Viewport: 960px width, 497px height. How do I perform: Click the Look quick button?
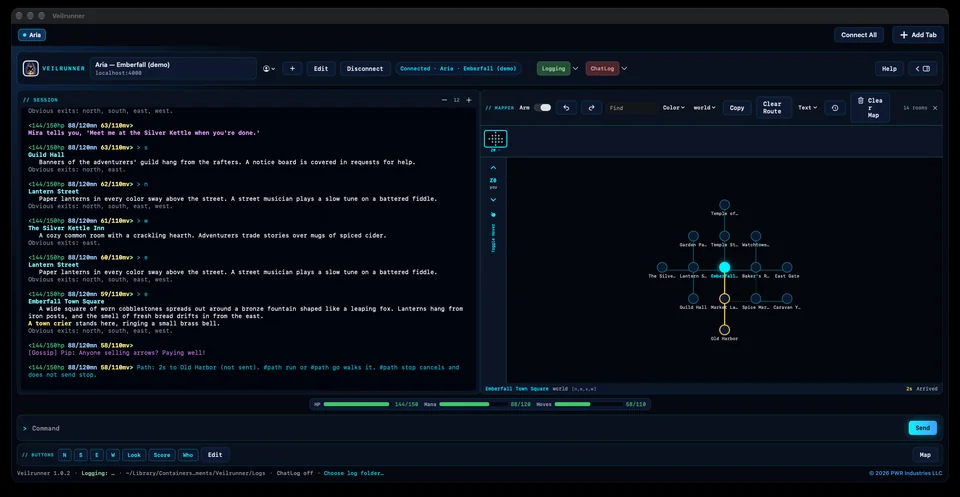point(134,455)
